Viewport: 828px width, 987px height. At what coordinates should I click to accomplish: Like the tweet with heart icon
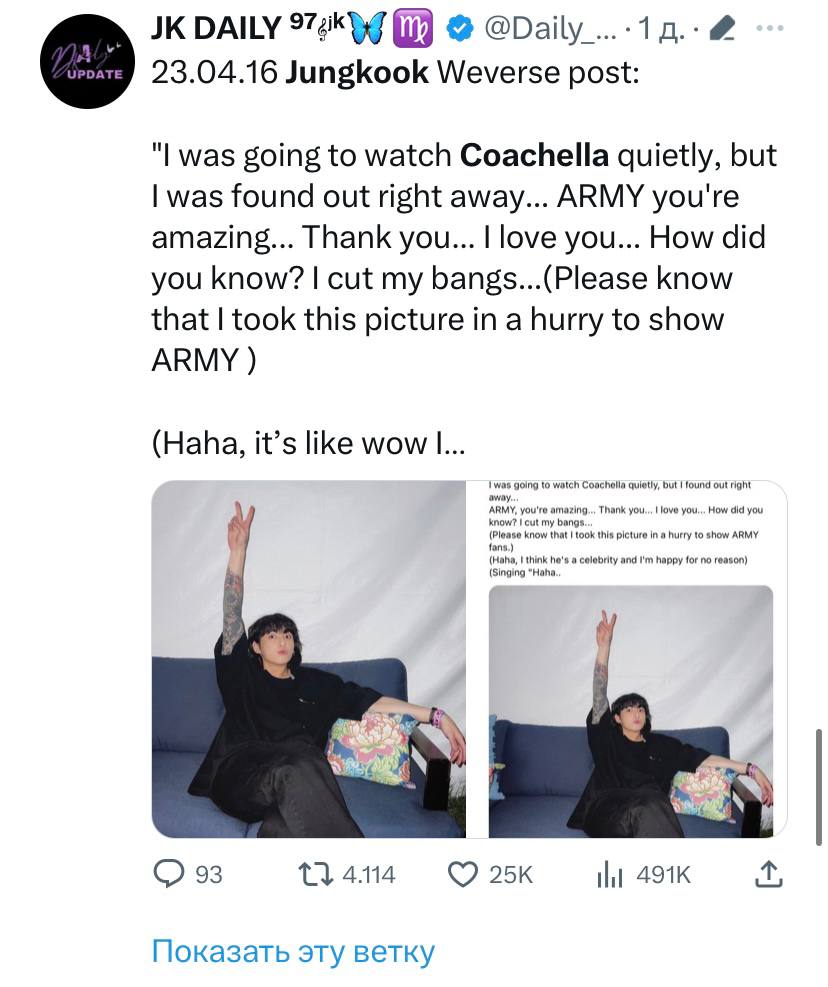coord(461,875)
